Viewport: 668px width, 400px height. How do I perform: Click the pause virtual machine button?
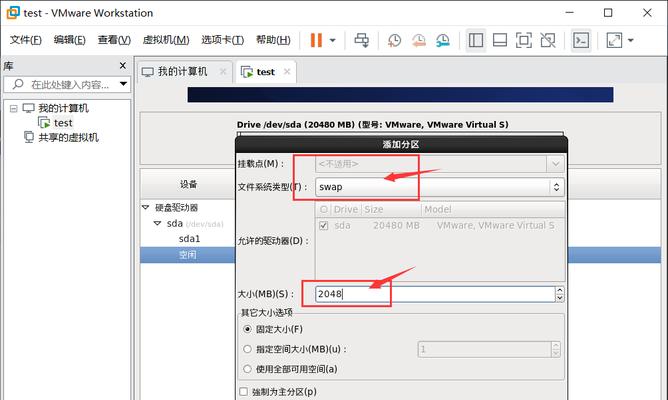tap(316, 40)
